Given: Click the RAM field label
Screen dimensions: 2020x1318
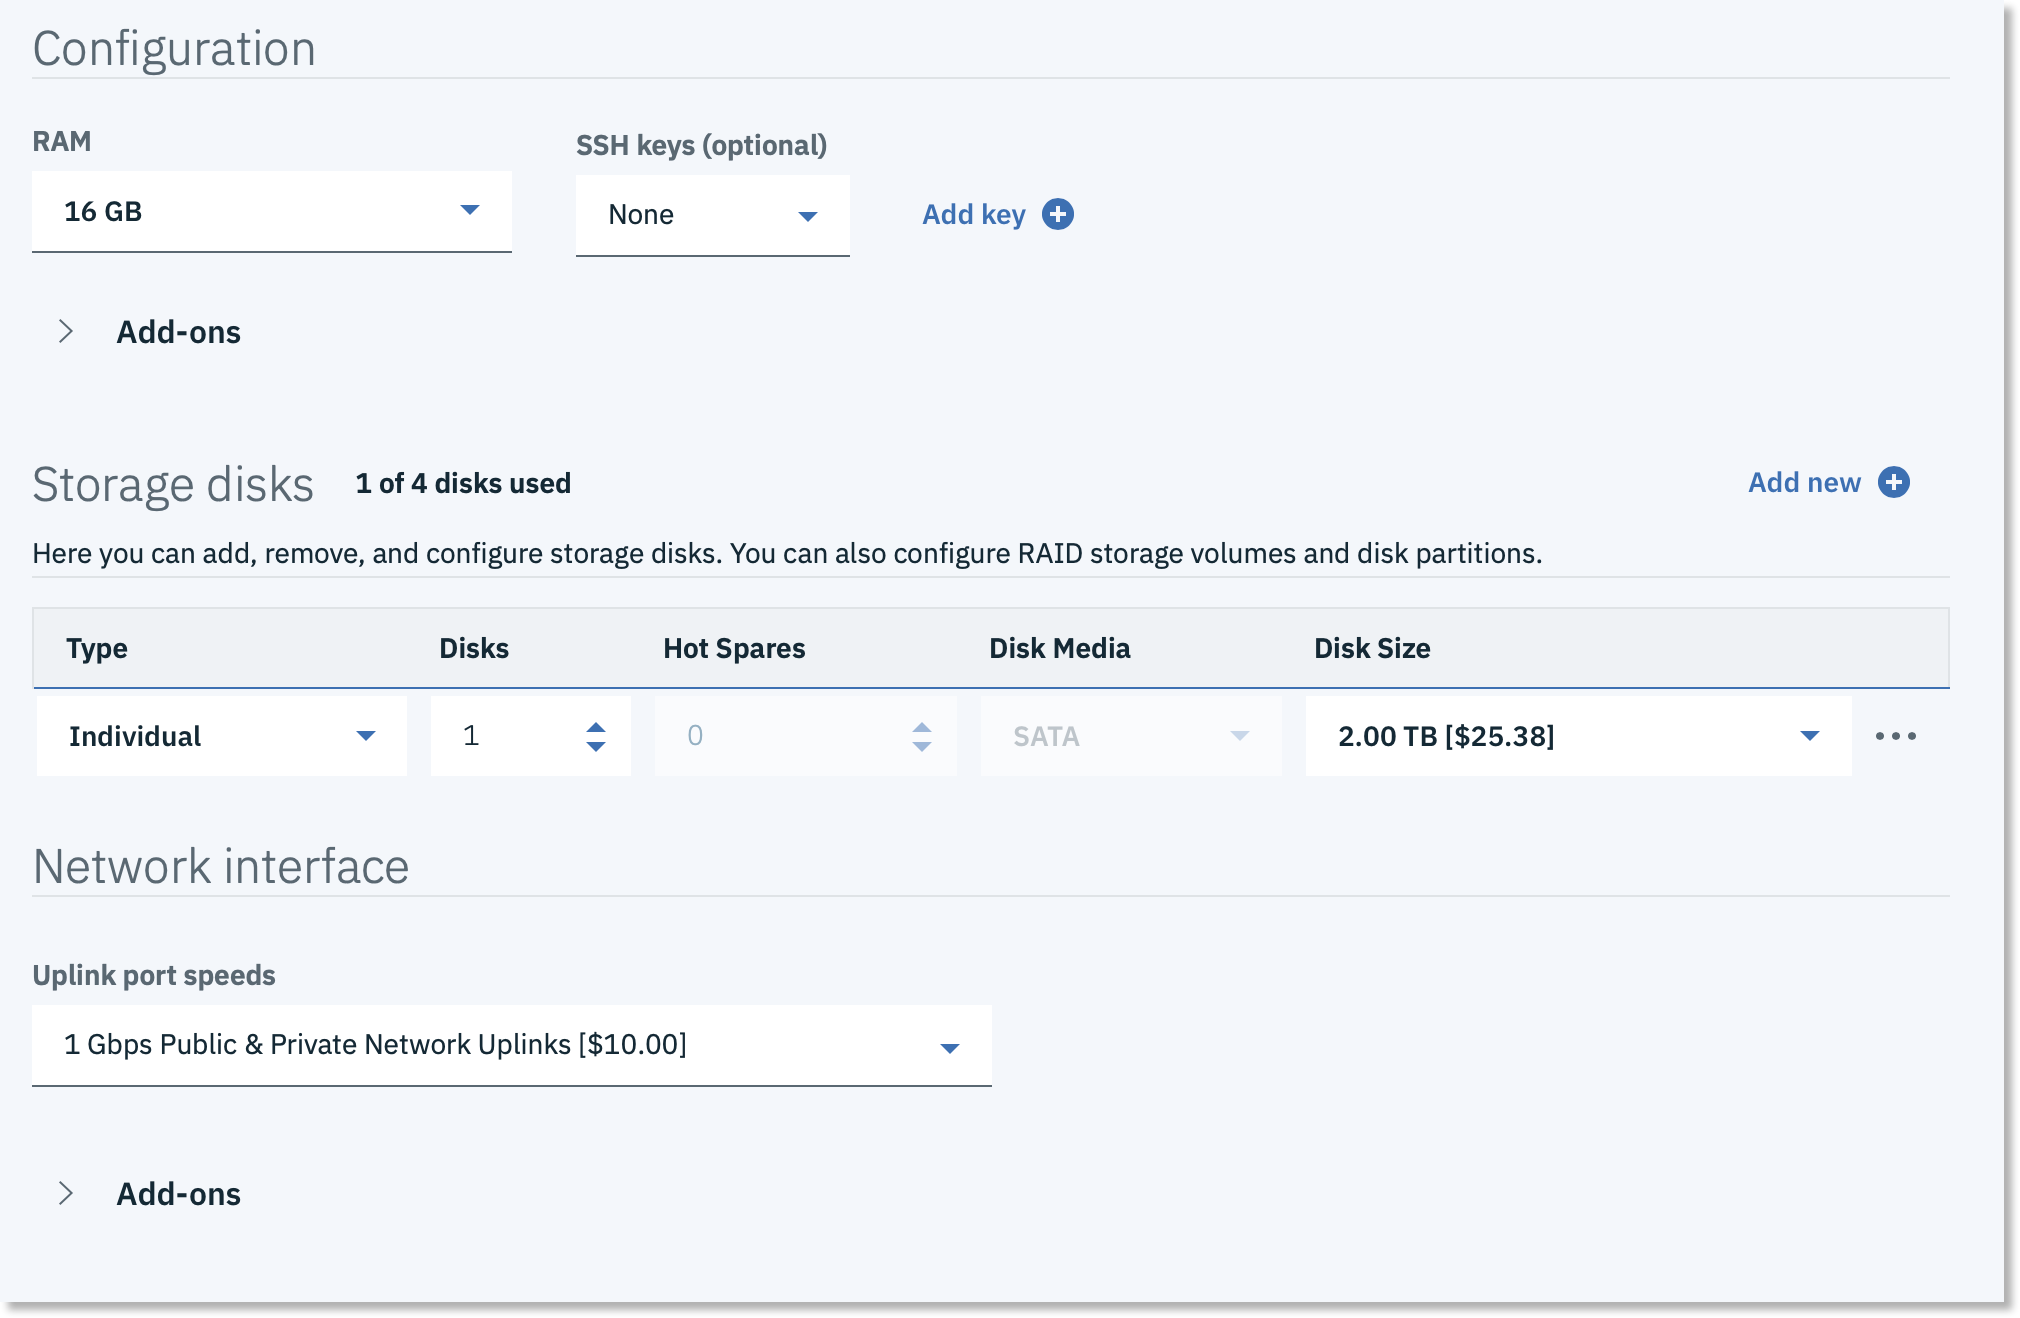Looking at the screenshot, I should [62, 141].
